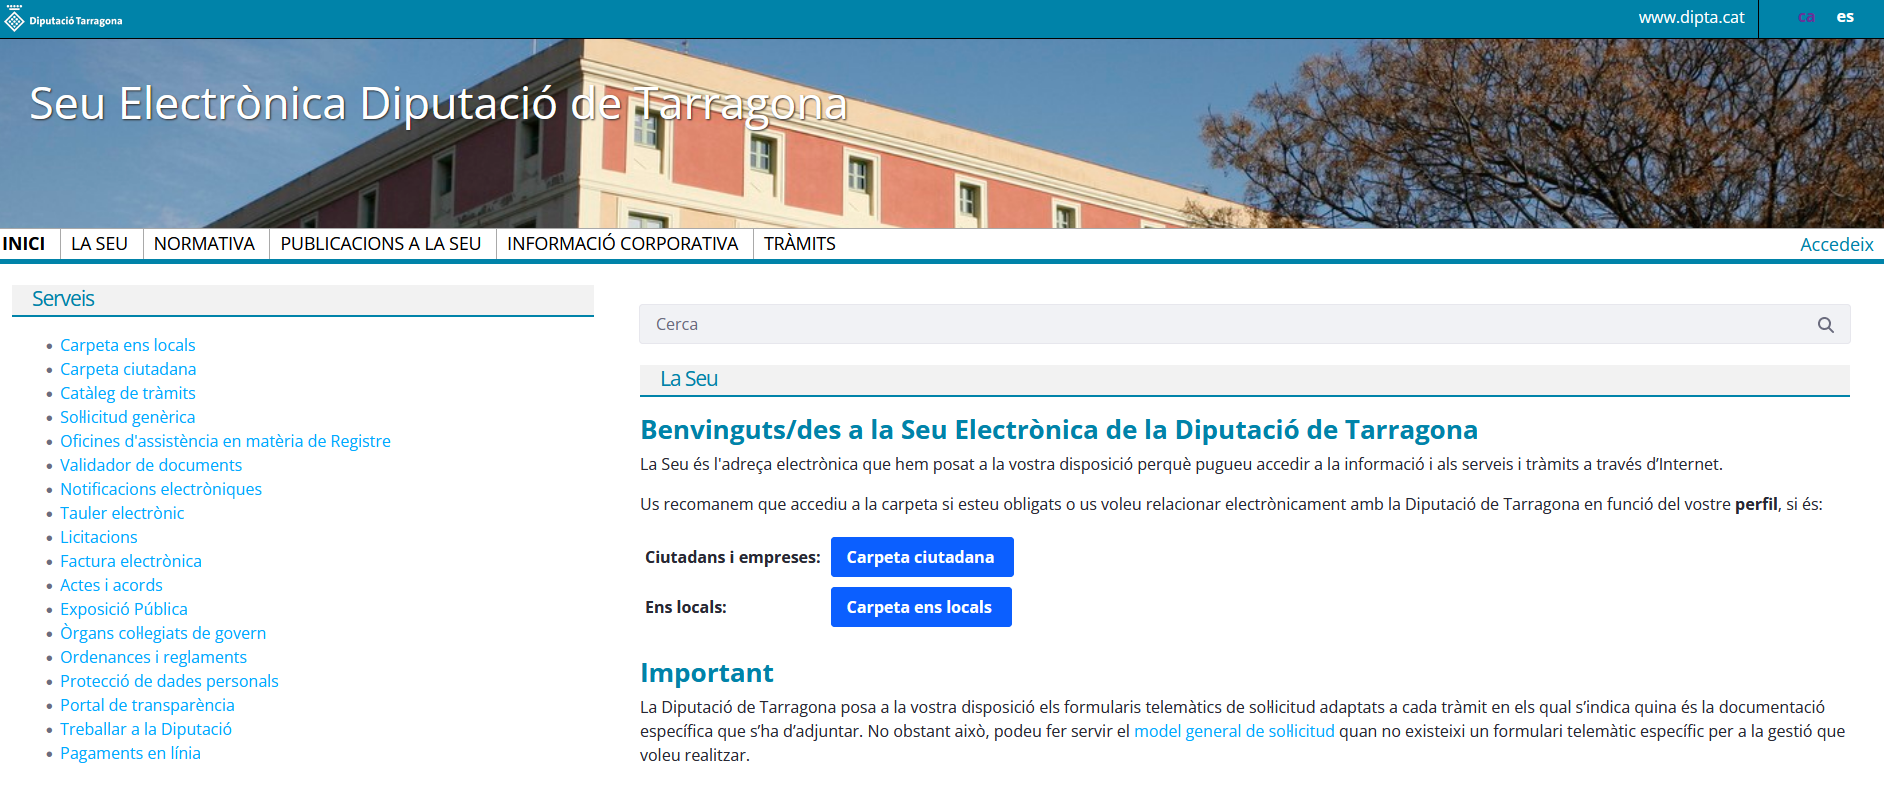Click the search magnifier icon
Viewport: 1884px width, 808px height.
(1825, 325)
